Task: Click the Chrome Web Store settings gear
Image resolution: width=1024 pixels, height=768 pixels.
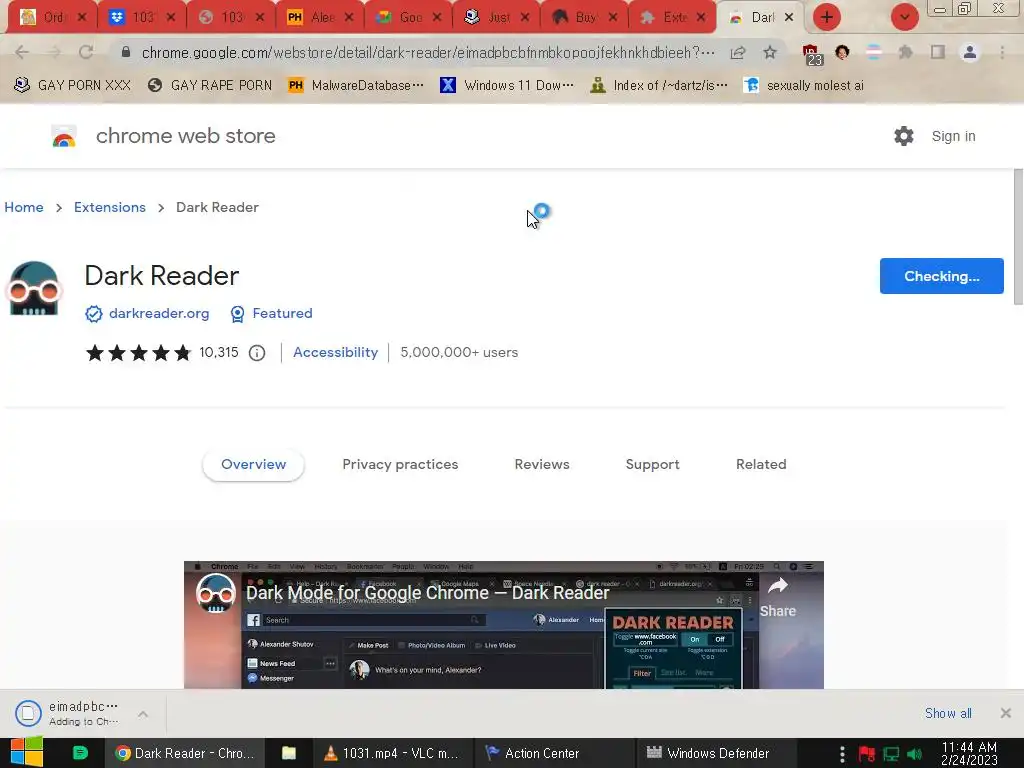Action: tap(904, 136)
